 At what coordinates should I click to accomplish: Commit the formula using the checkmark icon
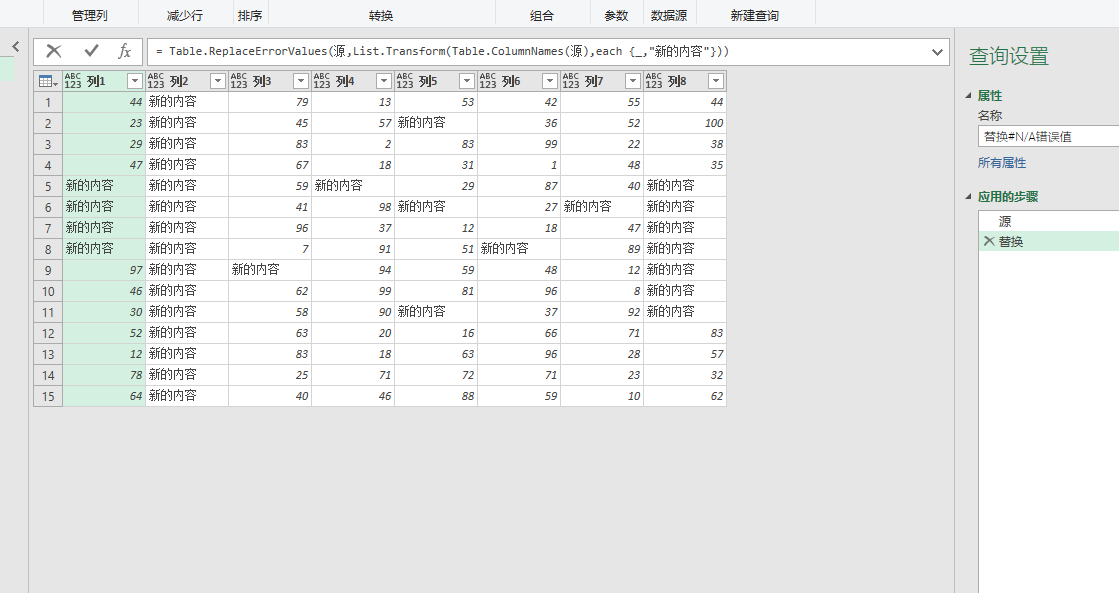pos(92,52)
